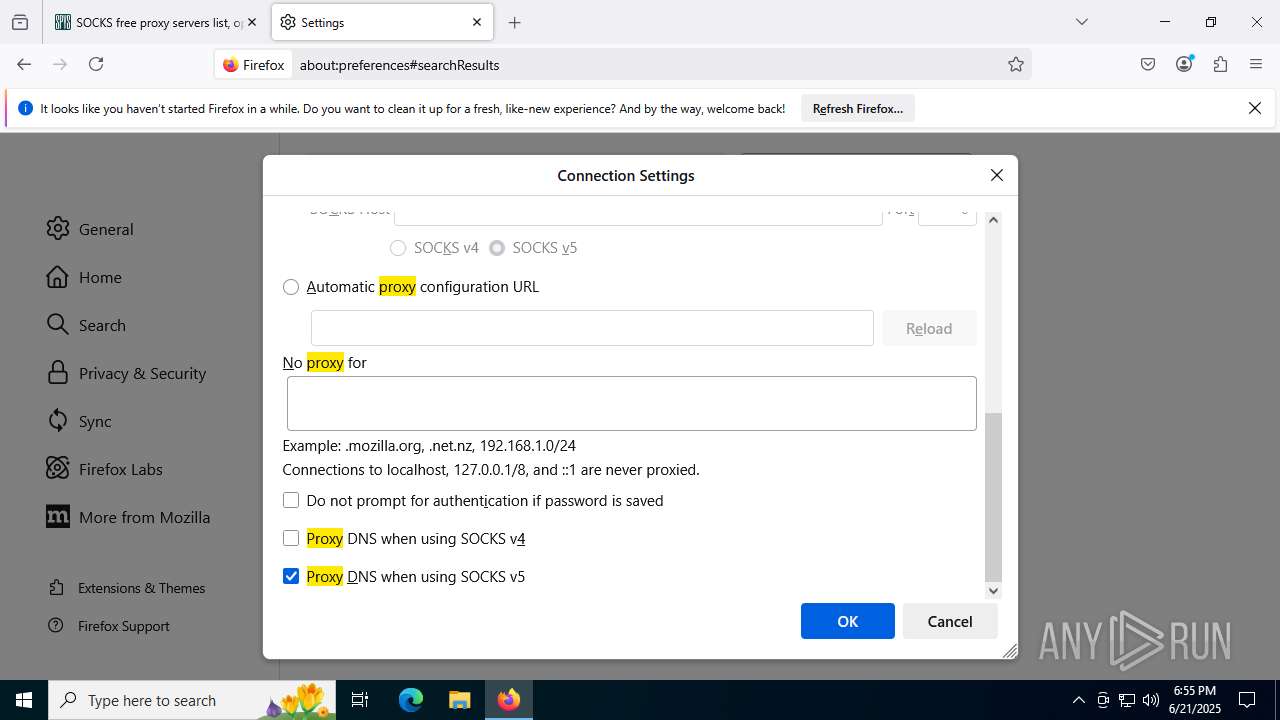Viewport: 1280px width, 720px height.
Task: Enable Proxy DNS when using SOCKS v4
Action: (x=291, y=538)
